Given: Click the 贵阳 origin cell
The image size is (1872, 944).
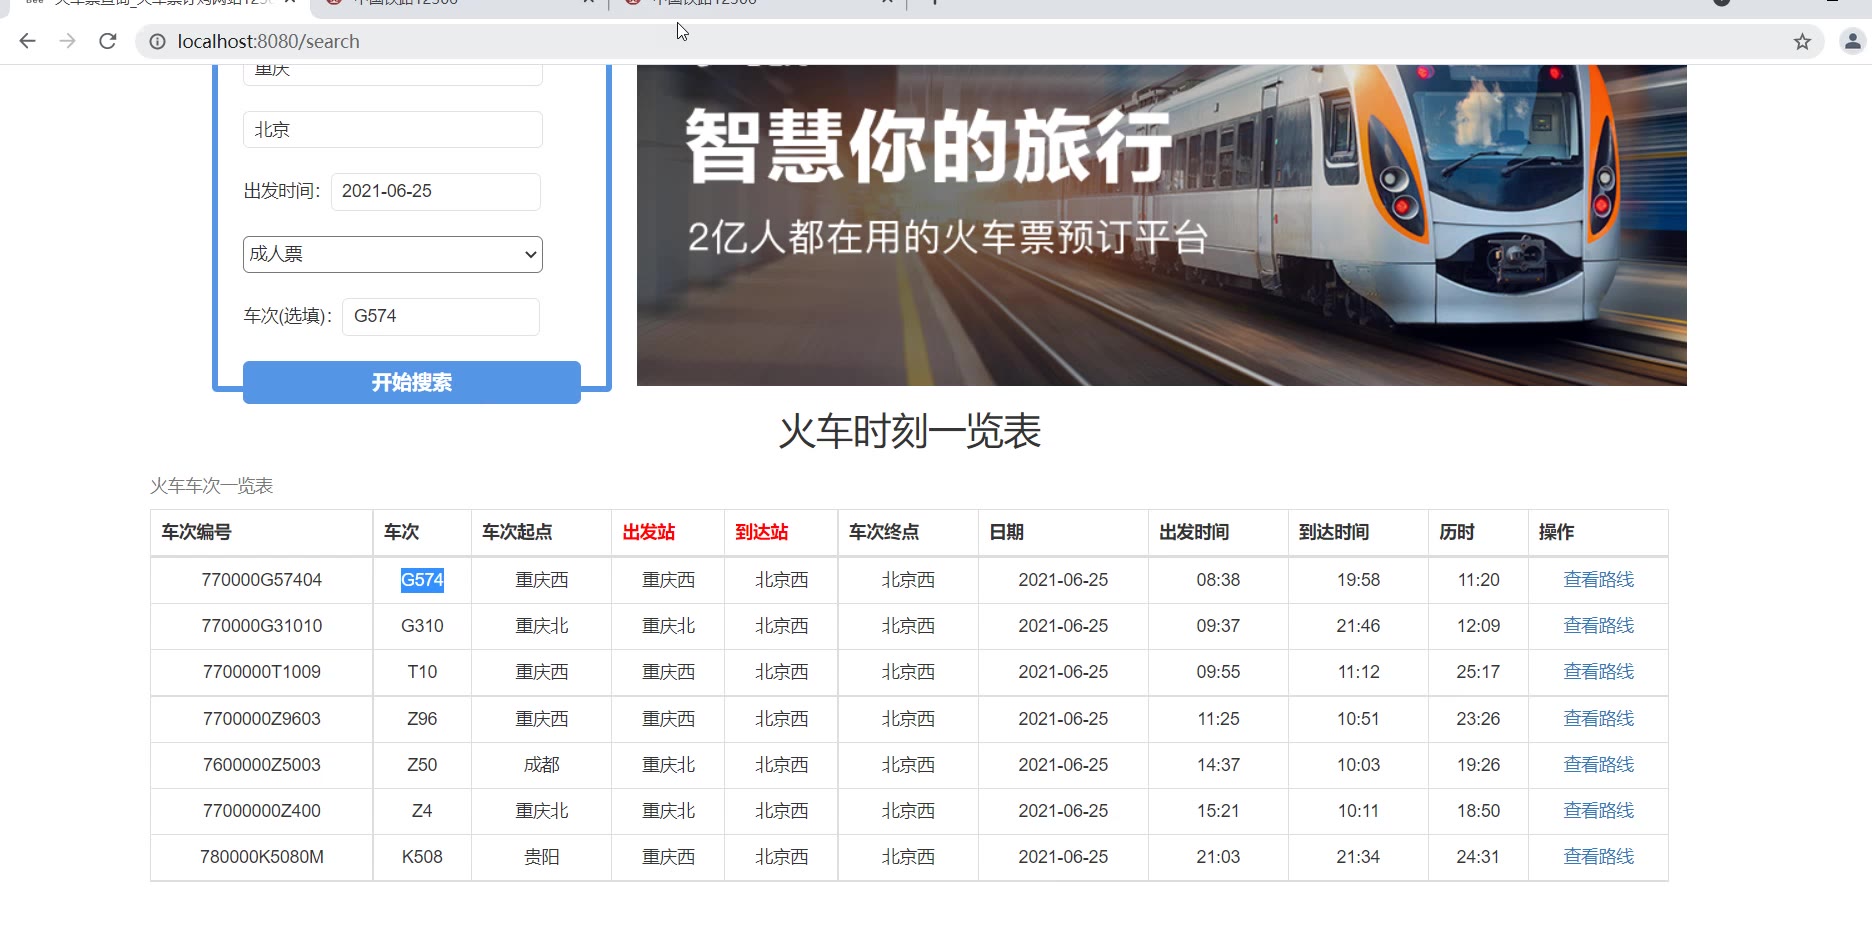Looking at the screenshot, I should point(542,857).
